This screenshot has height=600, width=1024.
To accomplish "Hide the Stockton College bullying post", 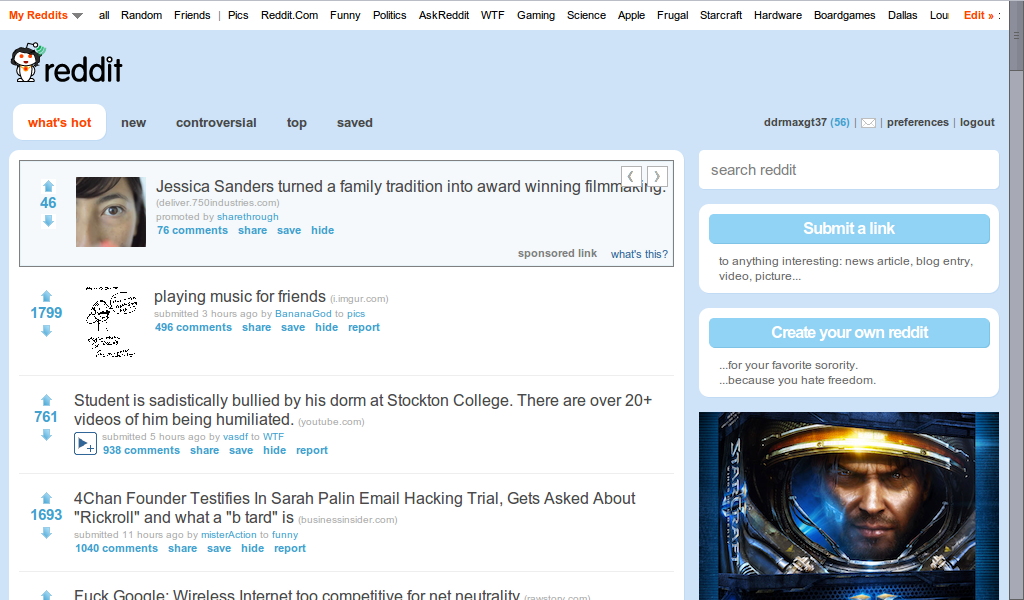I will point(274,450).
